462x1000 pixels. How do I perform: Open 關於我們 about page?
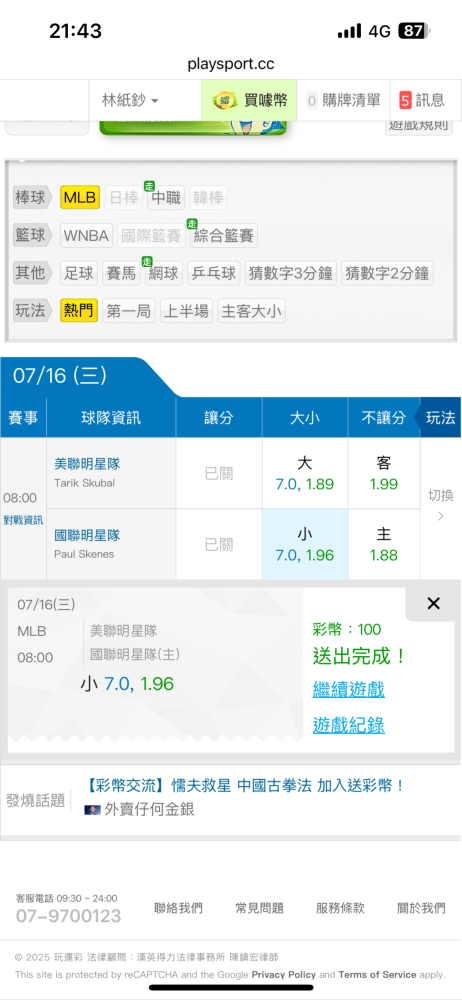(421, 908)
